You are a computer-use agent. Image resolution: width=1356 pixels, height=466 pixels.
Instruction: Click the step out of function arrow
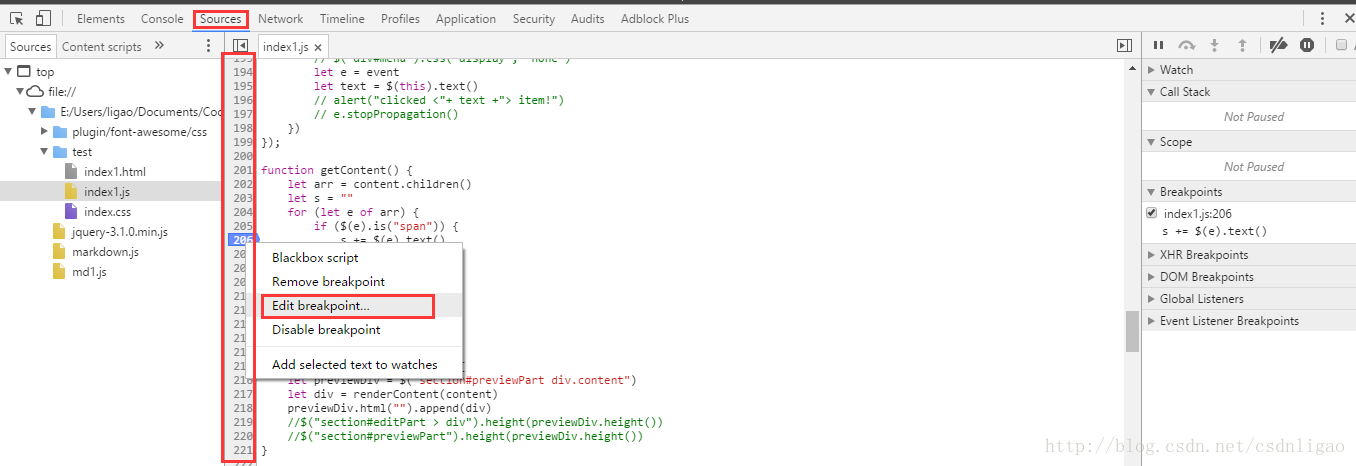1243,45
